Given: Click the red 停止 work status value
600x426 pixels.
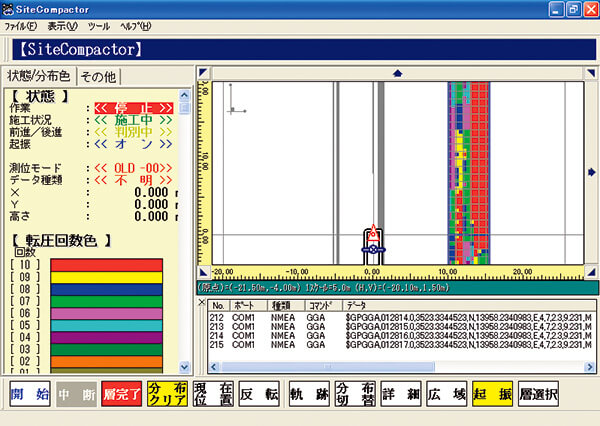Looking at the screenshot, I should point(134,108).
